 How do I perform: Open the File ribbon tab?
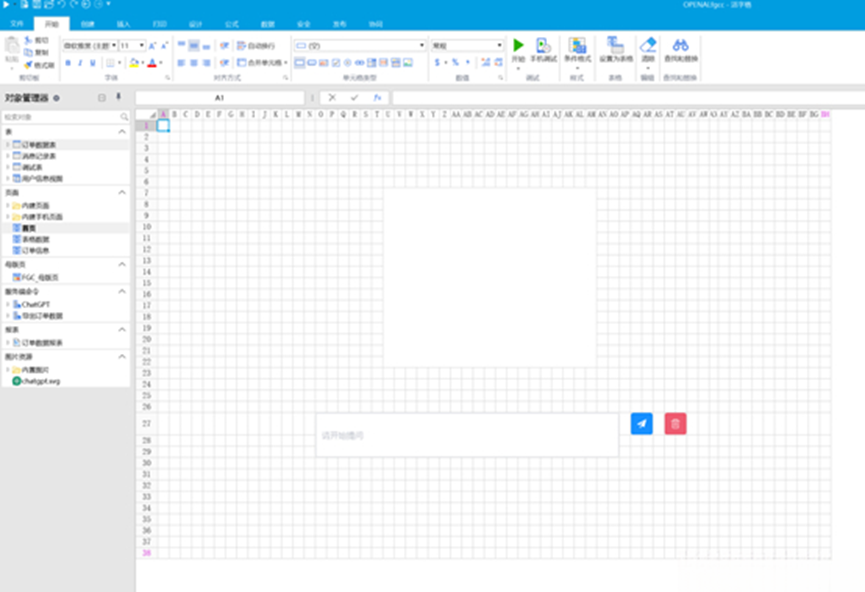pyautogui.click(x=17, y=24)
